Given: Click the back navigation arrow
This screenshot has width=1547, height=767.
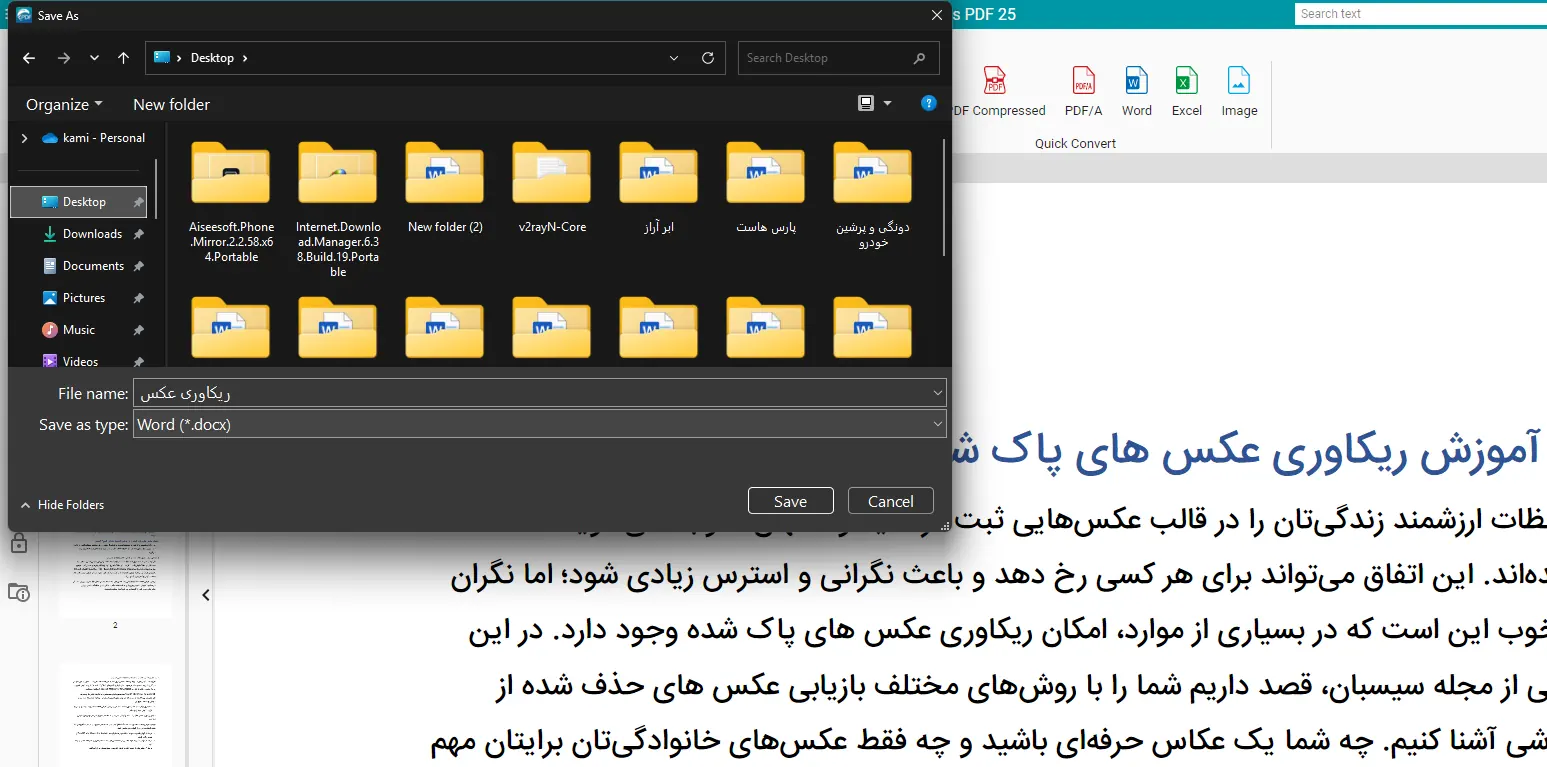Looking at the screenshot, I should (29, 58).
